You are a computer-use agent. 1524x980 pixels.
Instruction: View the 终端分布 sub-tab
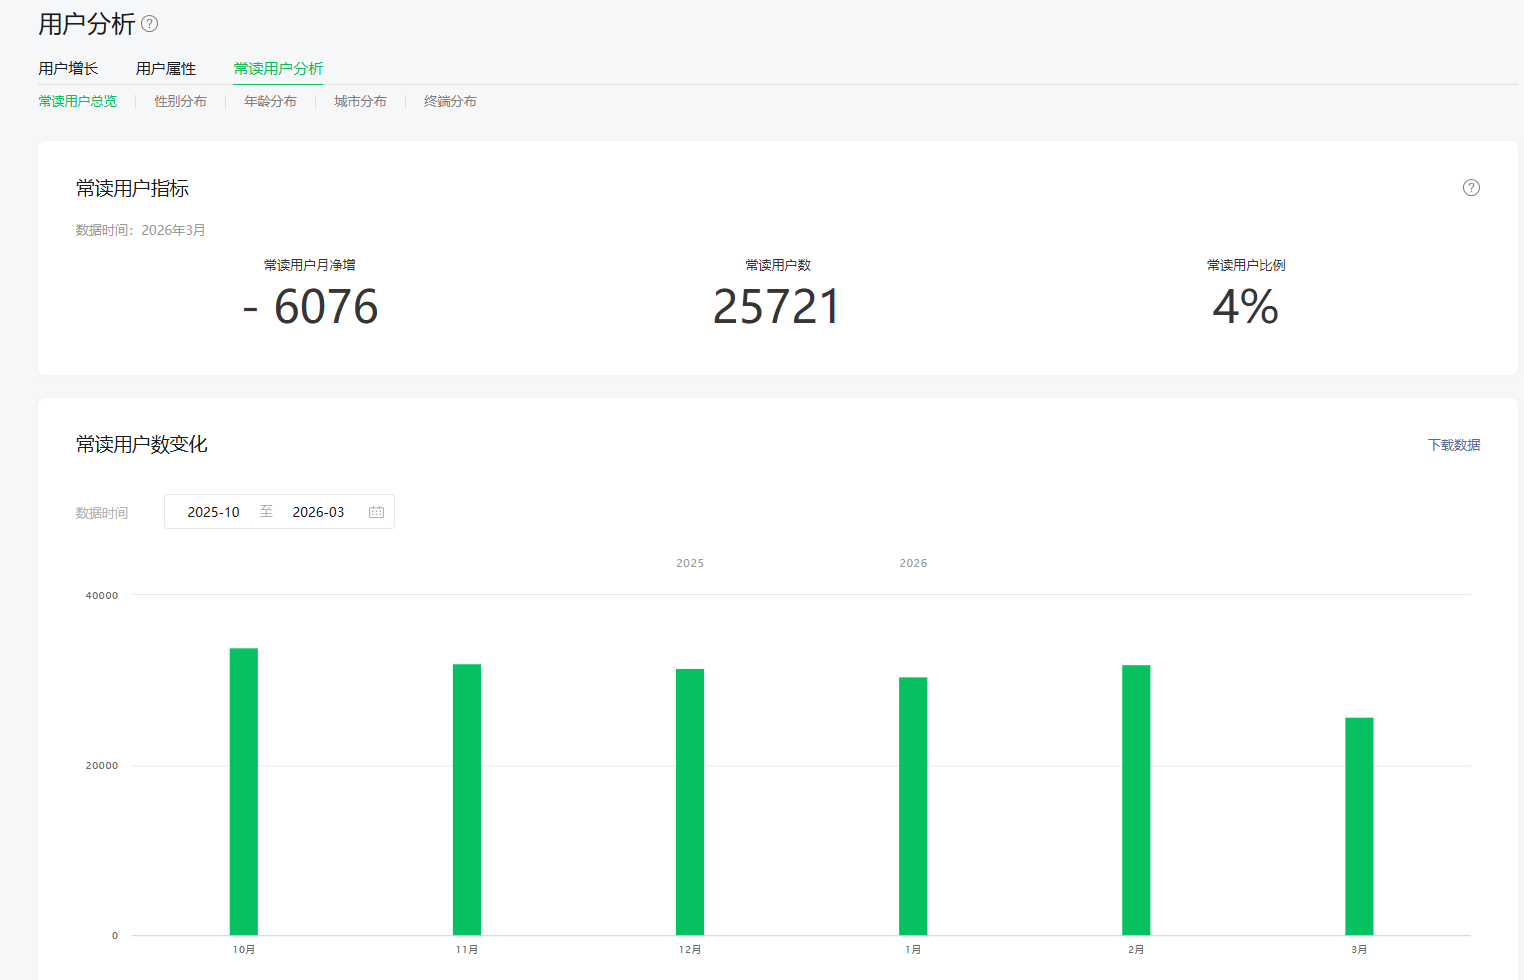[450, 102]
